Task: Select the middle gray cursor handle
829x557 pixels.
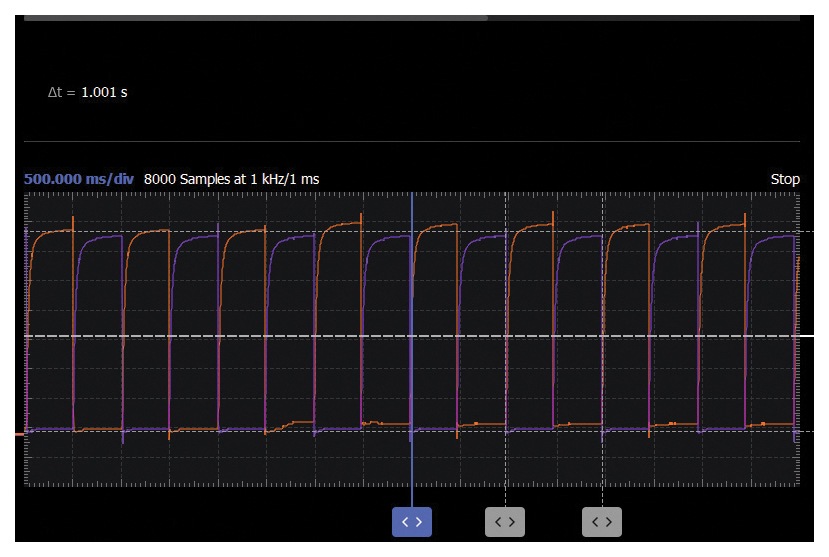Action: 505,522
